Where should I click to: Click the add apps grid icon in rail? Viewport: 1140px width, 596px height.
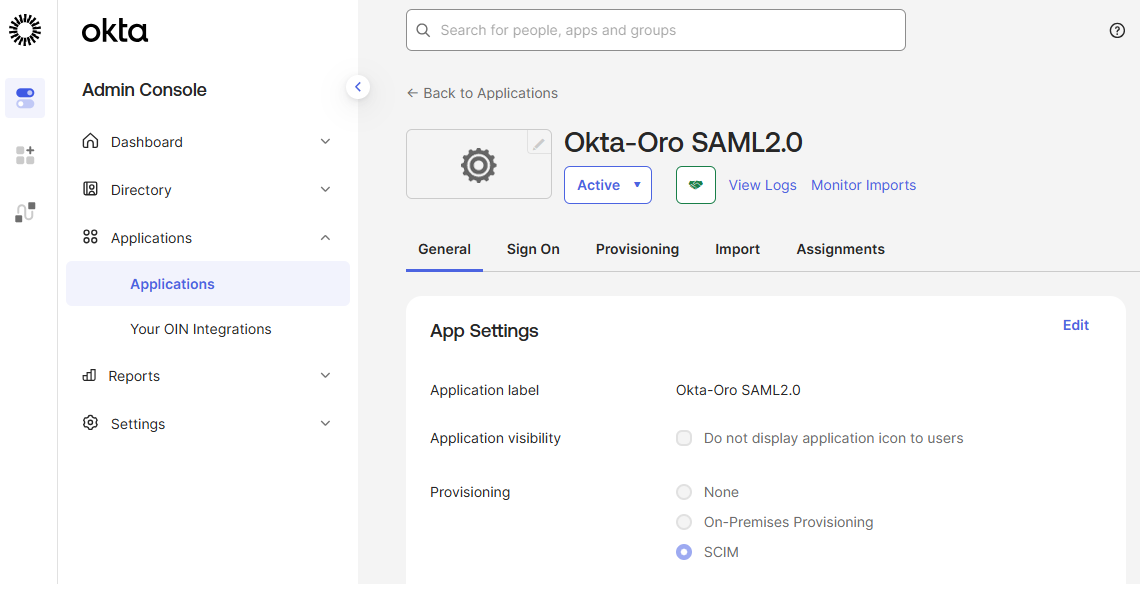[x=25, y=155]
